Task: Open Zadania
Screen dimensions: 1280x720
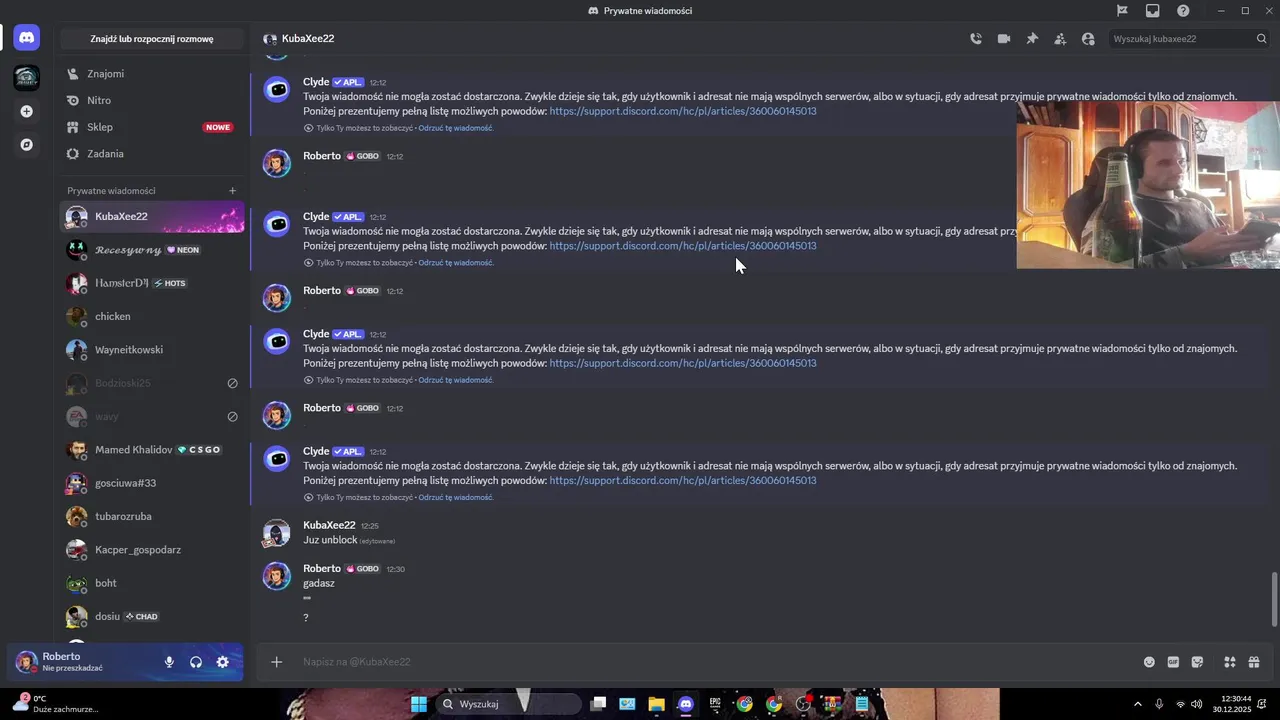Action: [152, 154]
